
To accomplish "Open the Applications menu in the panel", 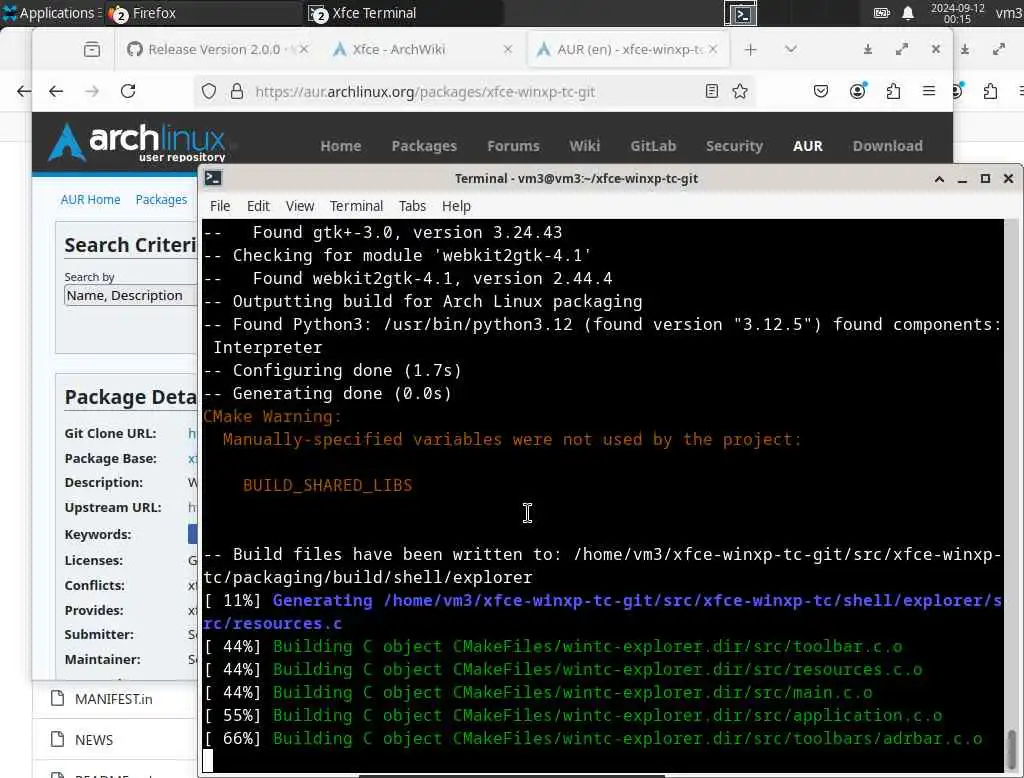I will click(x=50, y=13).
